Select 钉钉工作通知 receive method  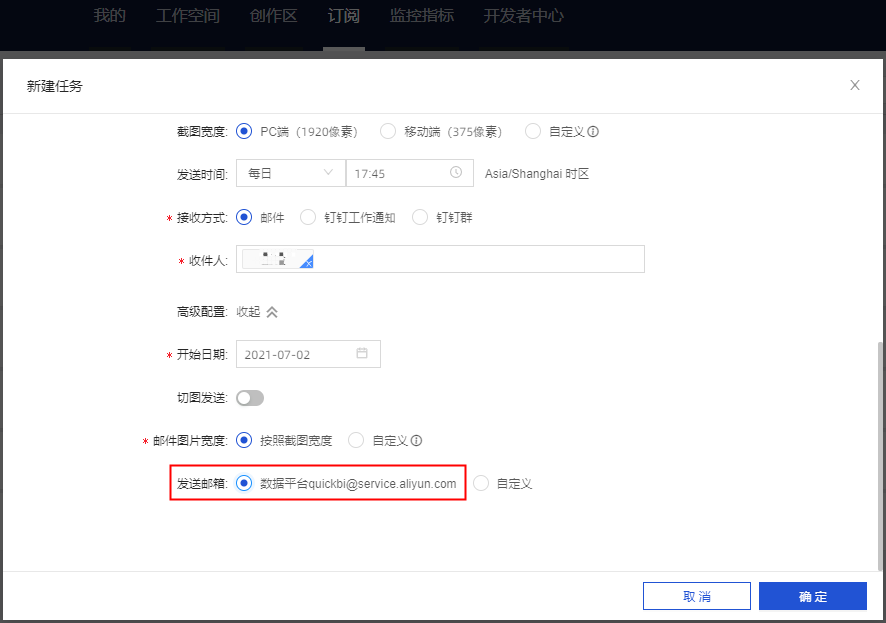[308, 217]
